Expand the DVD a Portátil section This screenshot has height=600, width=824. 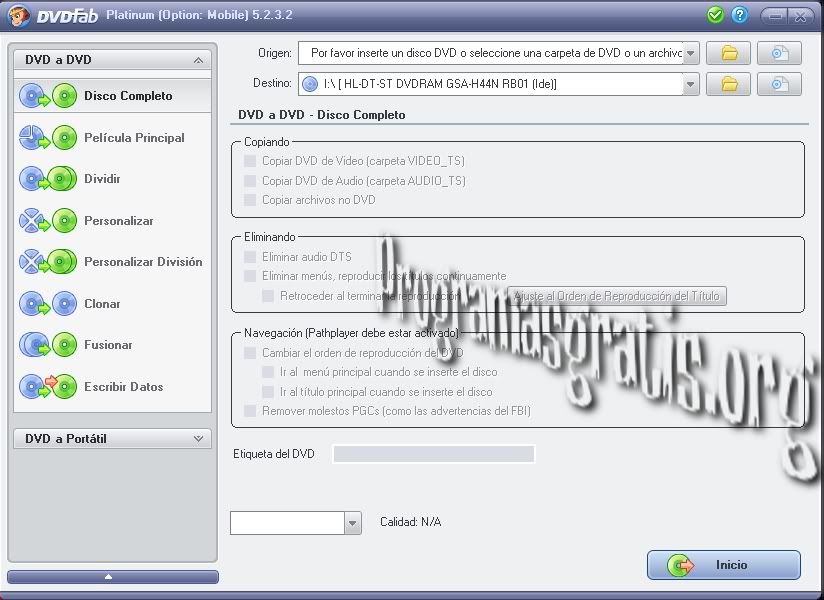click(x=198, y=438)
